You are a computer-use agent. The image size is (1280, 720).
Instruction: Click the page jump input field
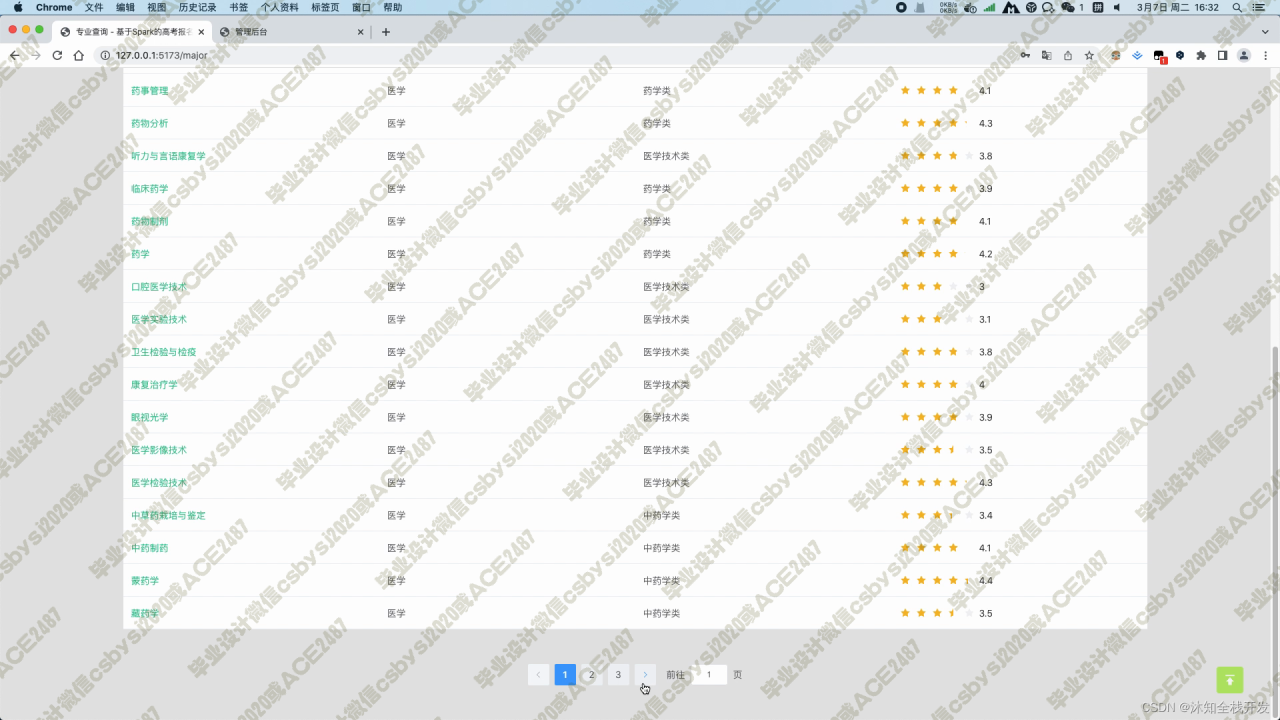pos(709,675)
